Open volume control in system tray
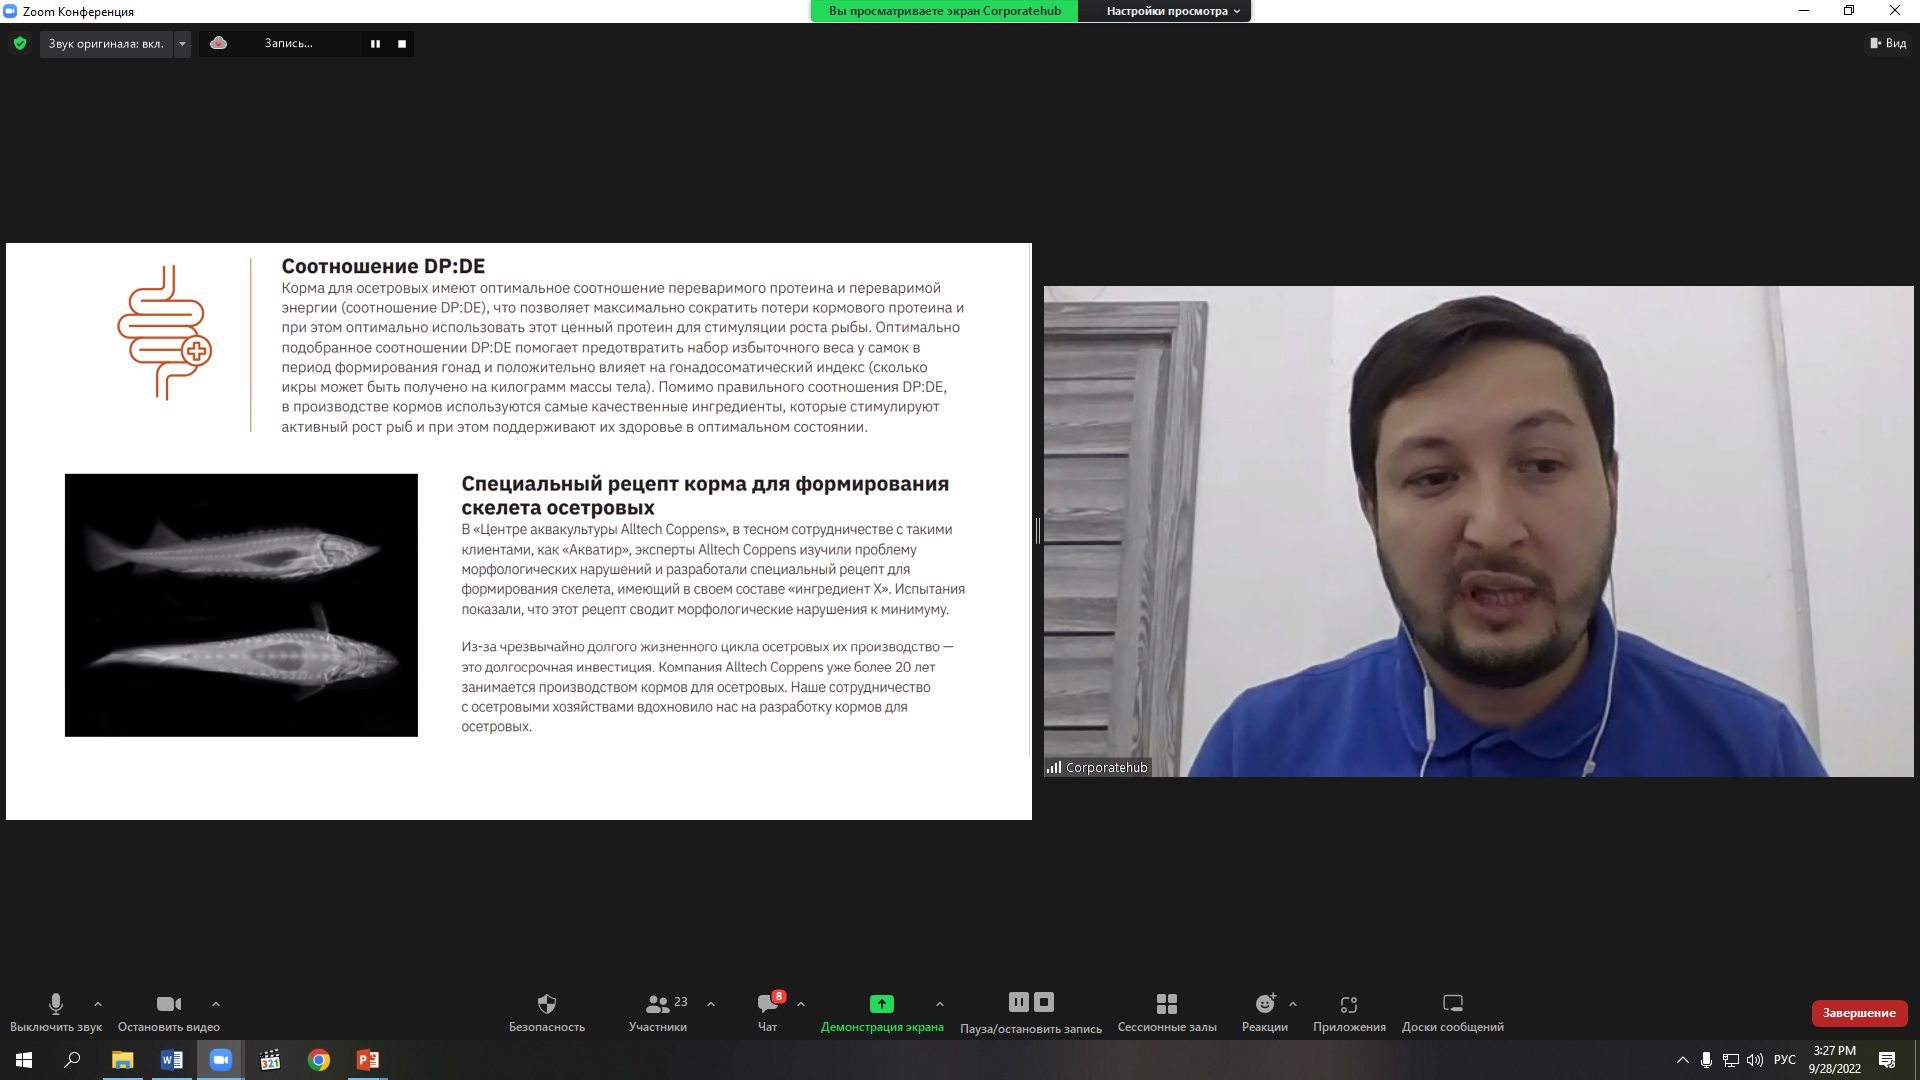Screen dimensions: 1920x1080 (x=1755, y=1060)
